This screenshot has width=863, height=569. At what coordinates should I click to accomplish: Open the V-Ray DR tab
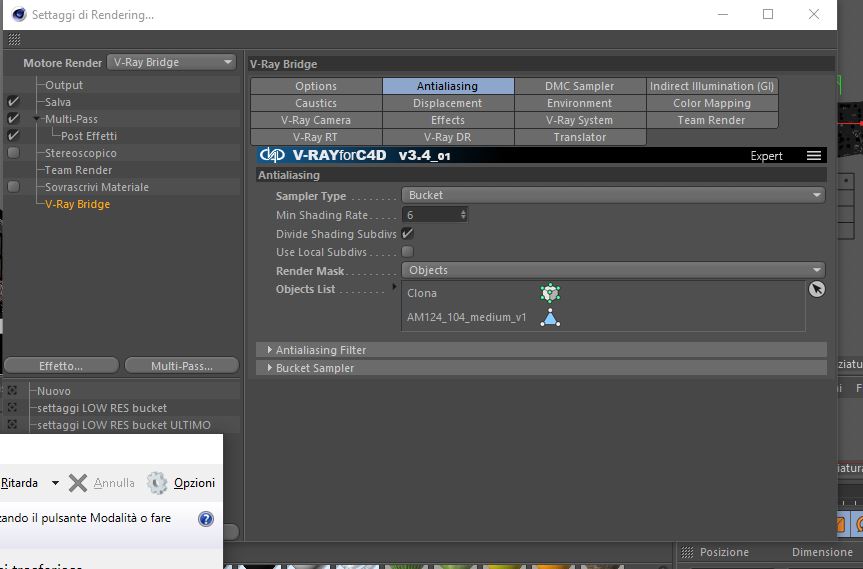tap(447, 137)
